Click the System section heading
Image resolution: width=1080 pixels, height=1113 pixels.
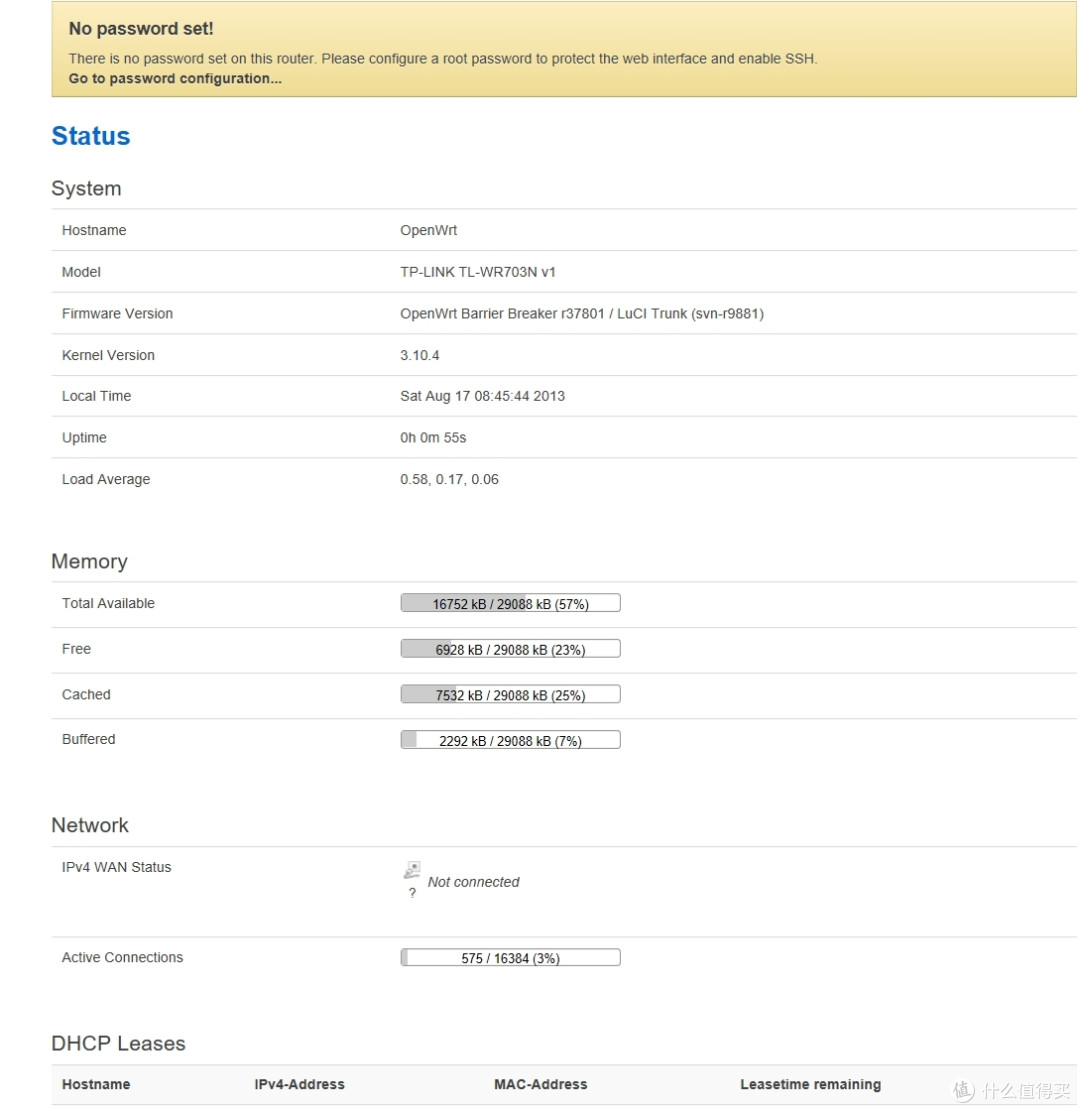tap(86, 188)
